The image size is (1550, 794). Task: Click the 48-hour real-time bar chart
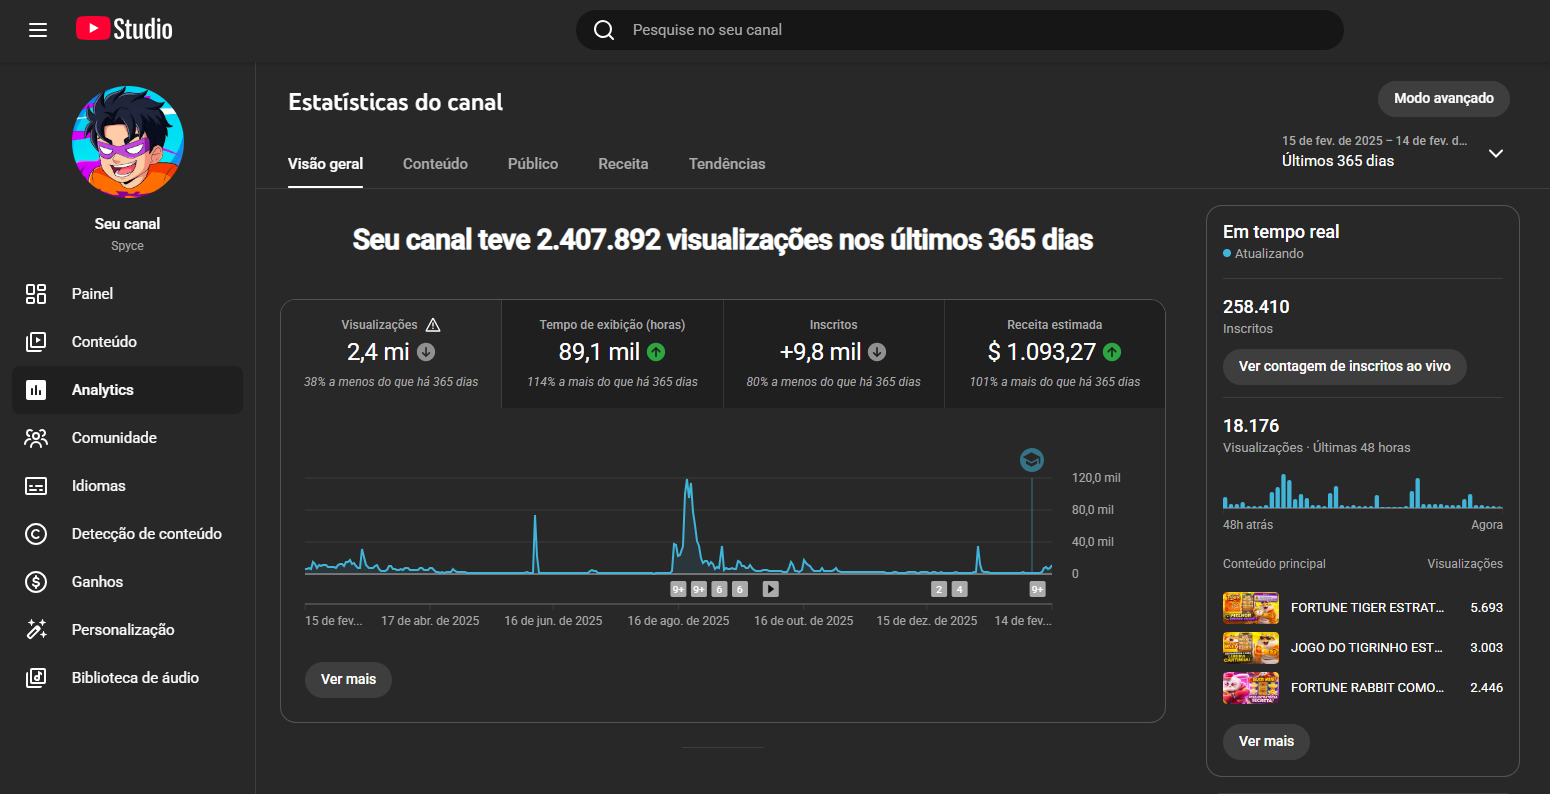click(1363, 490)
